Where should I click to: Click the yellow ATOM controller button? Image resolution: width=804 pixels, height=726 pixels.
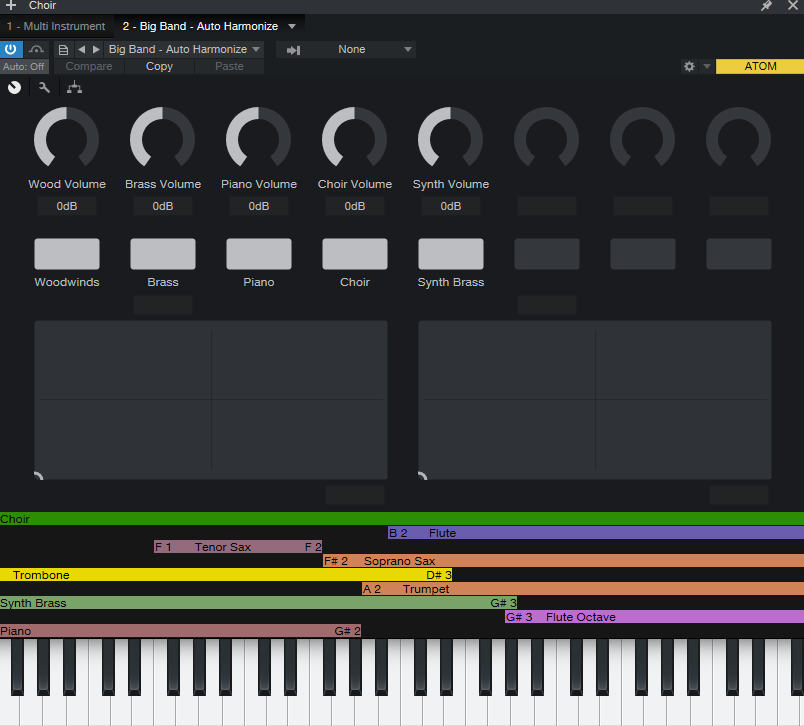point(760,66)
